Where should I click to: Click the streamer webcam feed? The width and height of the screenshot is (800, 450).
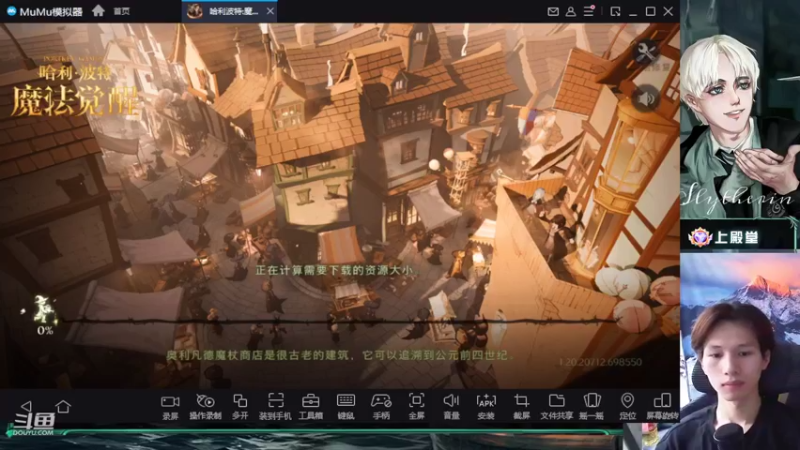[x=740, y=352]
